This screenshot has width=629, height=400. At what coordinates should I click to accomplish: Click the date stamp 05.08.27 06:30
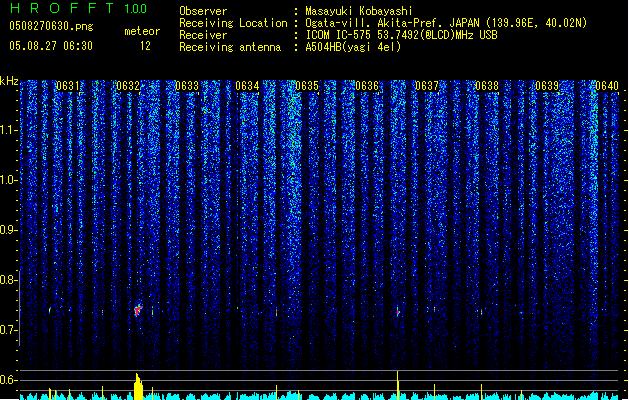[51, 46]
